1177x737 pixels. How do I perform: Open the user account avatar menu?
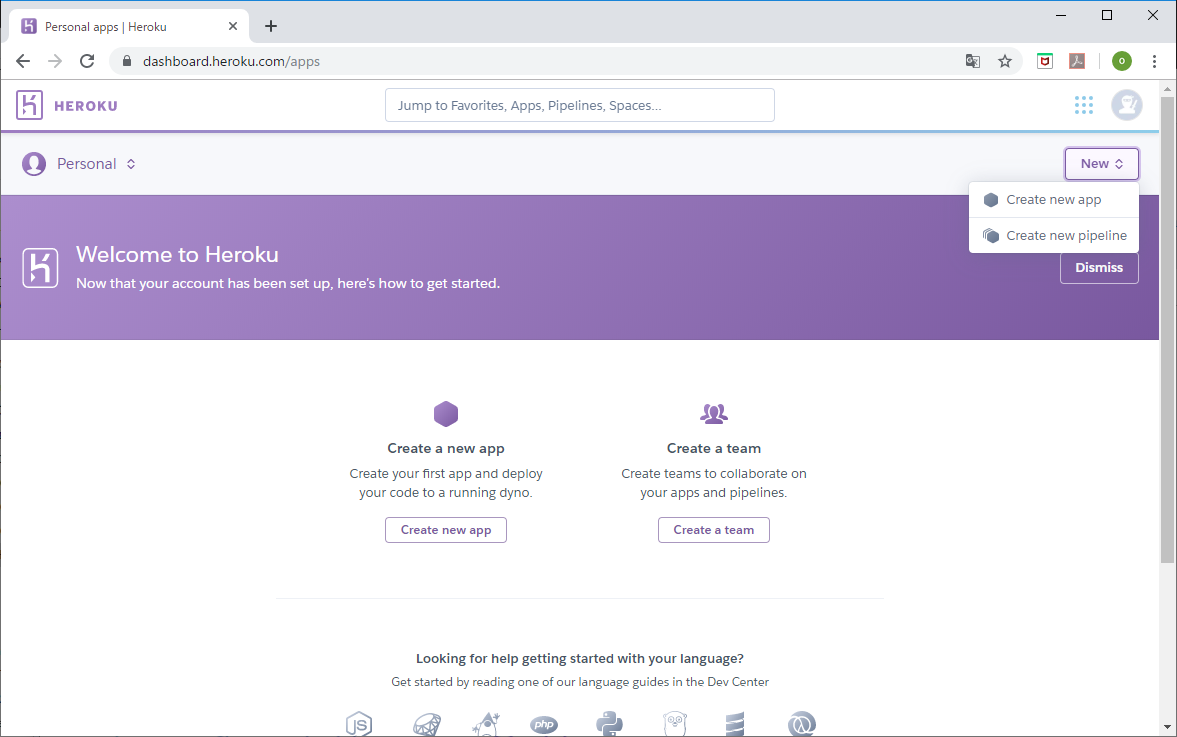(x=1127, y=105)
